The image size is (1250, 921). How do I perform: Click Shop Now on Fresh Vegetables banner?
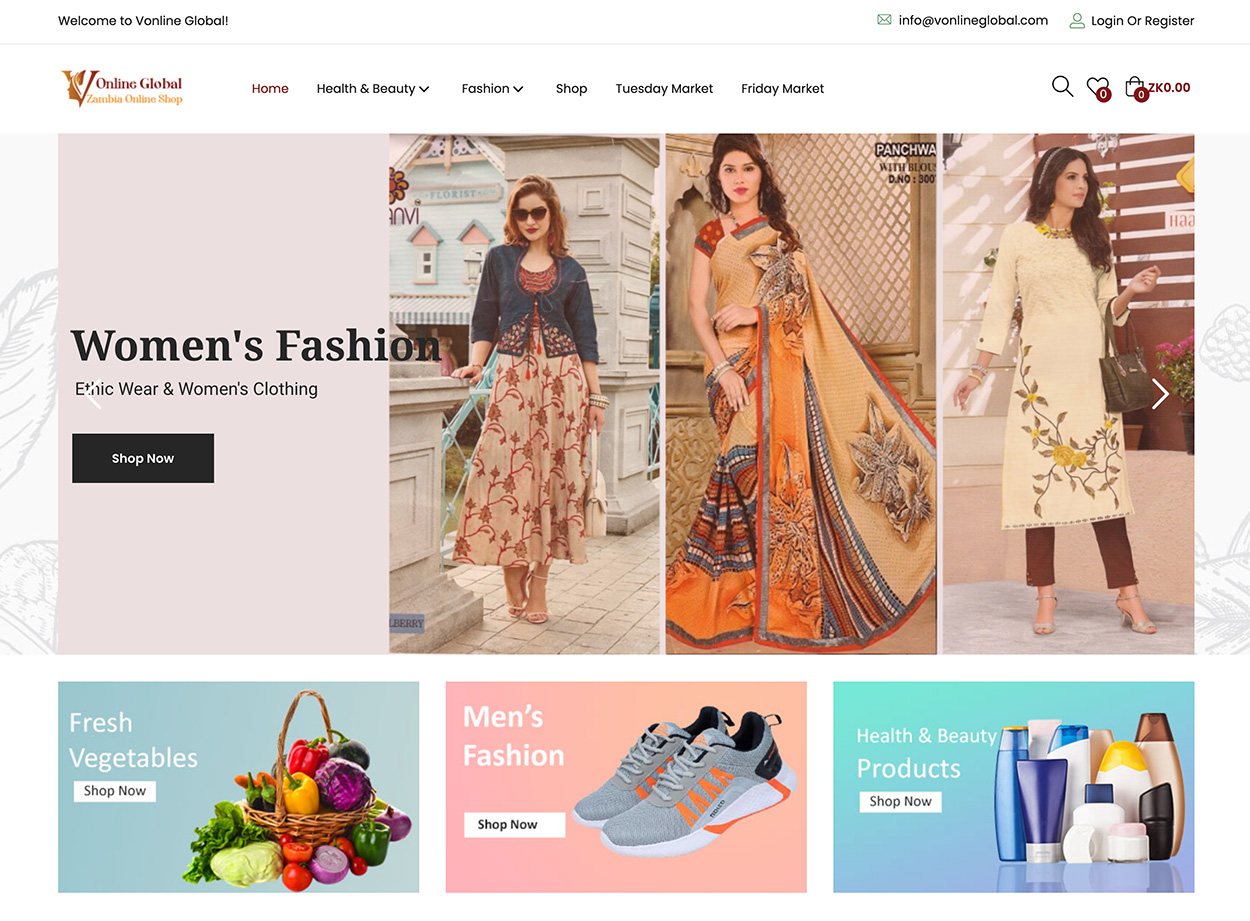coord(115,791)
